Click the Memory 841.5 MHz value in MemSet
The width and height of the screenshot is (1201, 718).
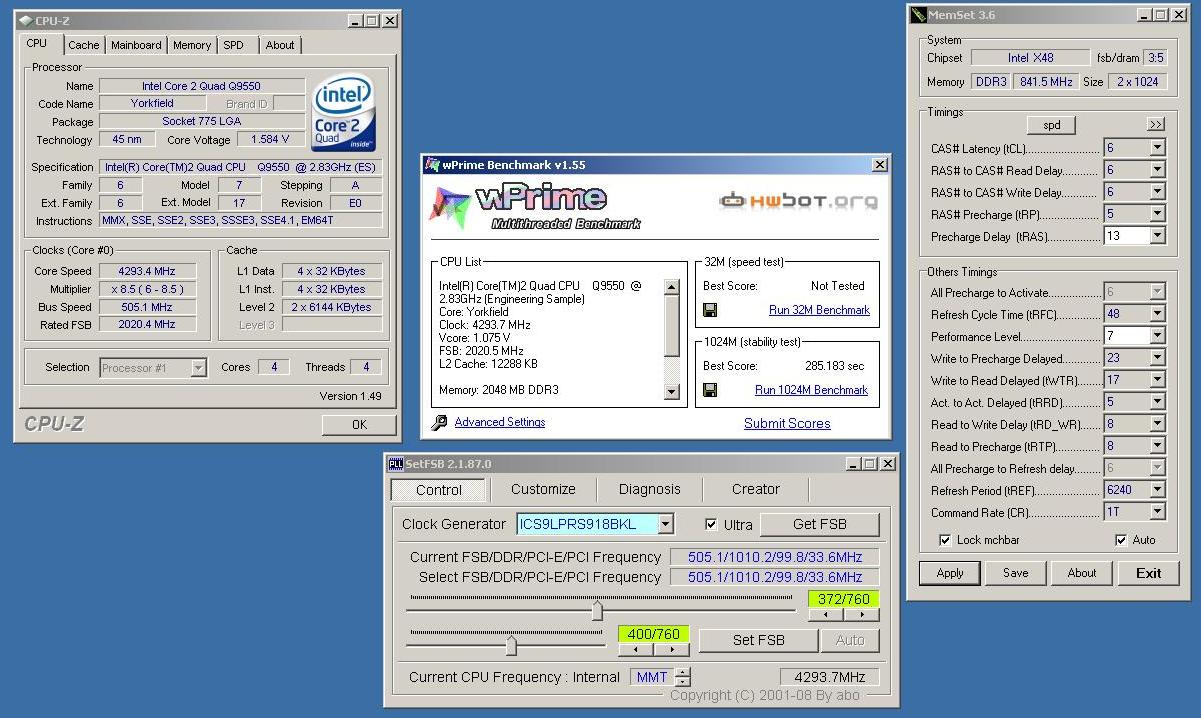tap(1044, 82)
